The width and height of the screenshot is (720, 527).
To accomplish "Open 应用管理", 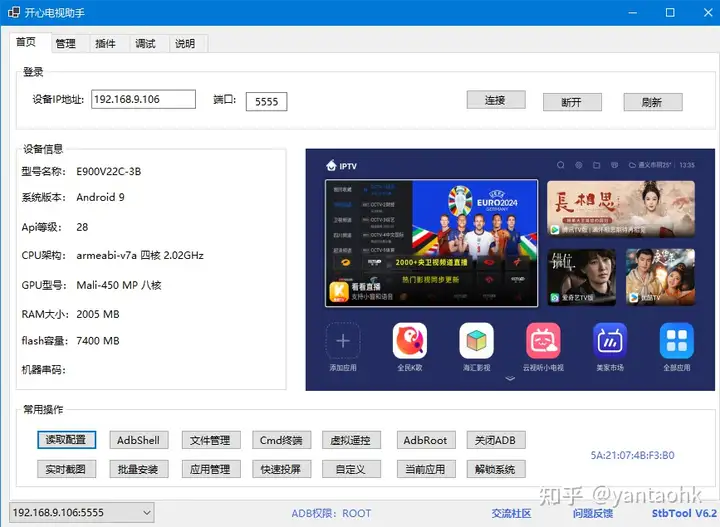I will [x=211, y=469].
